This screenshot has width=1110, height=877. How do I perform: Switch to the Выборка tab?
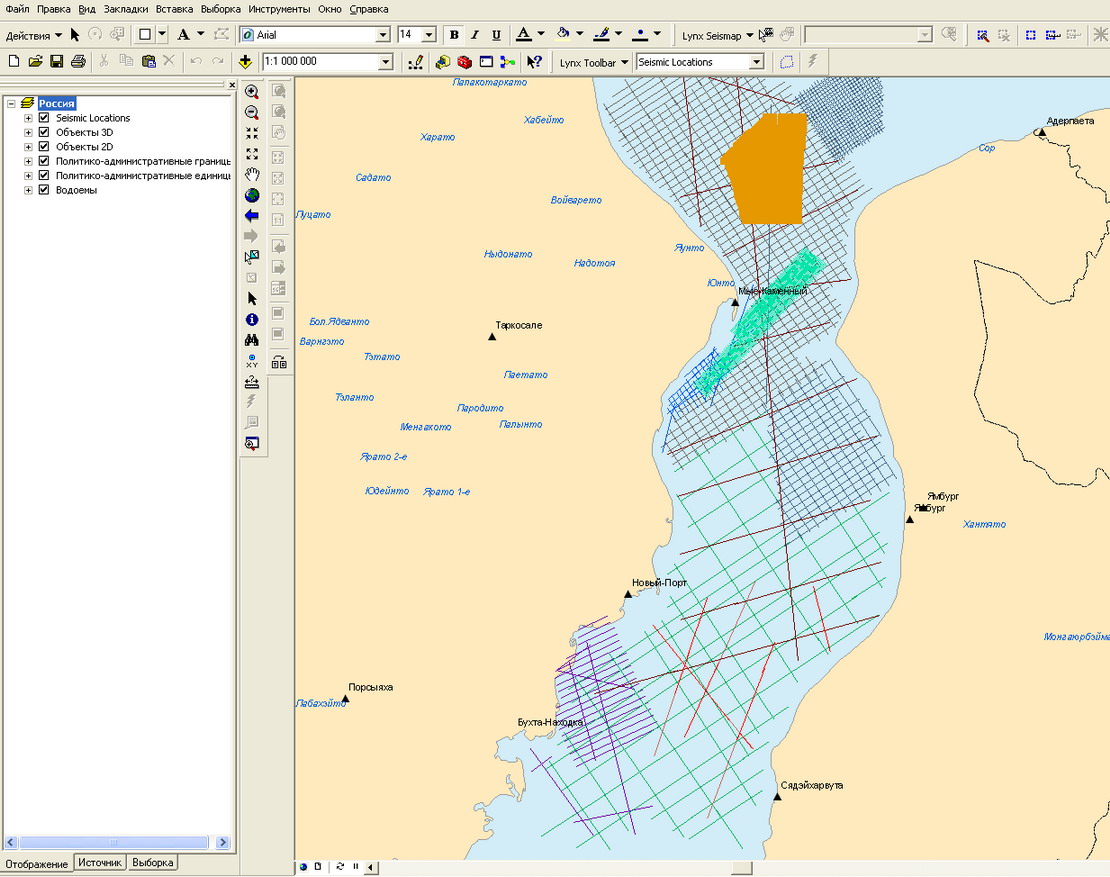coord(153,863)
